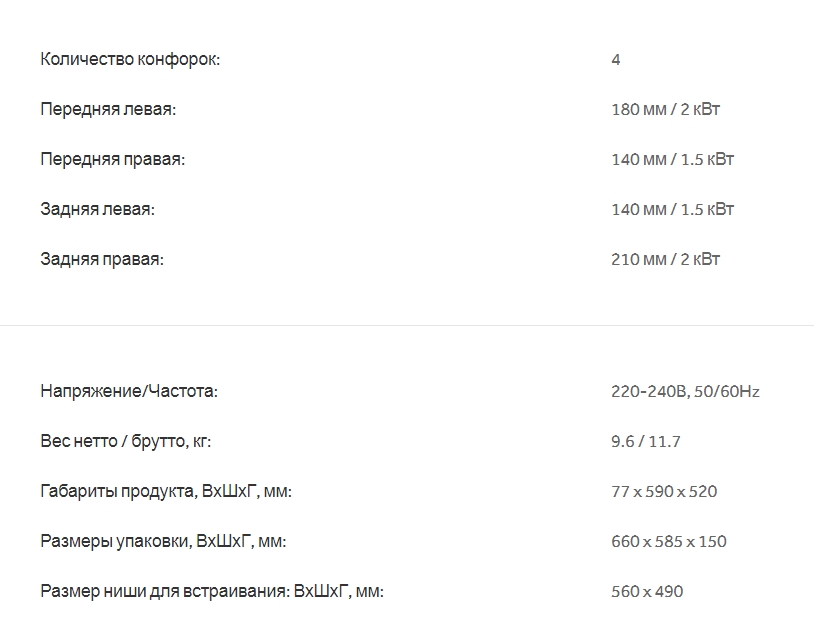Click the 'Габариты продукта, ВхШхГ, мм:' label

tap(166, 491)
